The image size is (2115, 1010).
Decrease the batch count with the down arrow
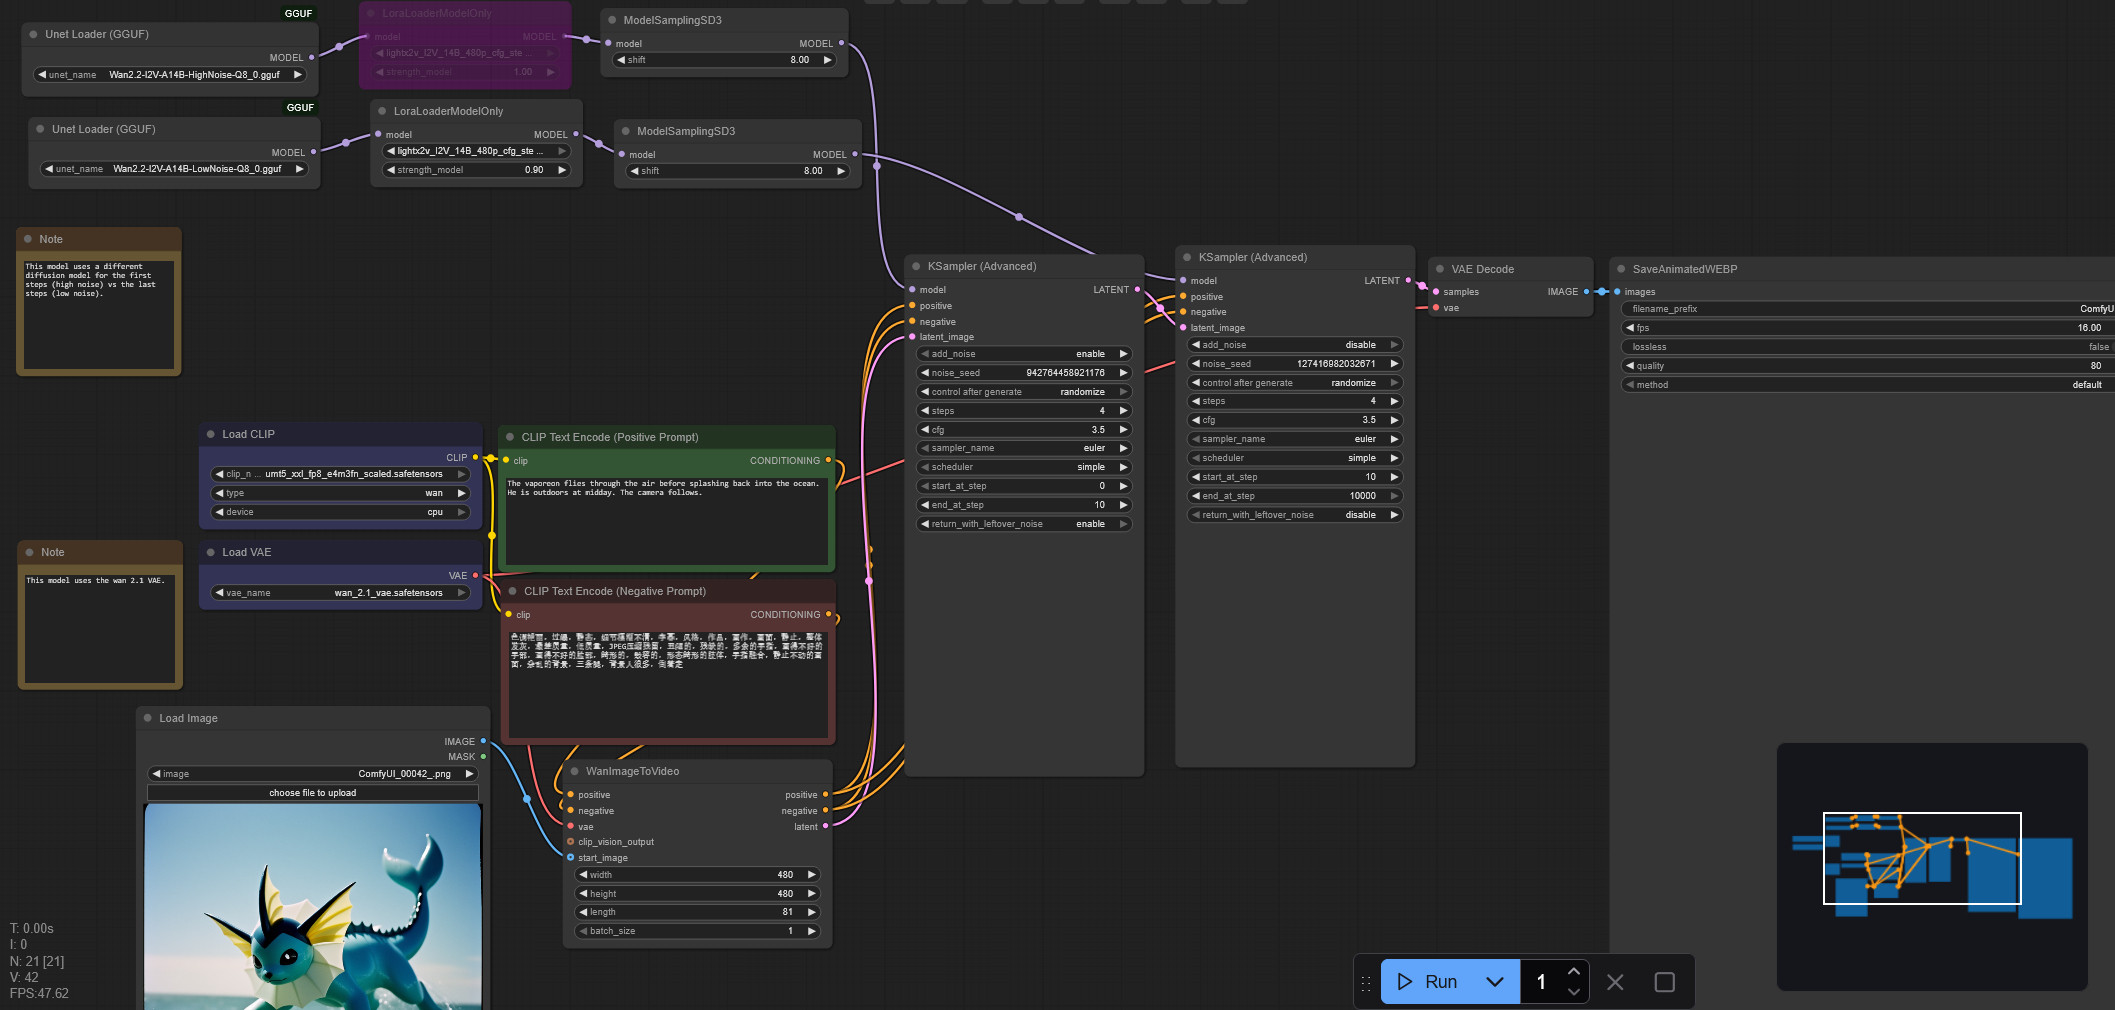[x=1574, y=992]
